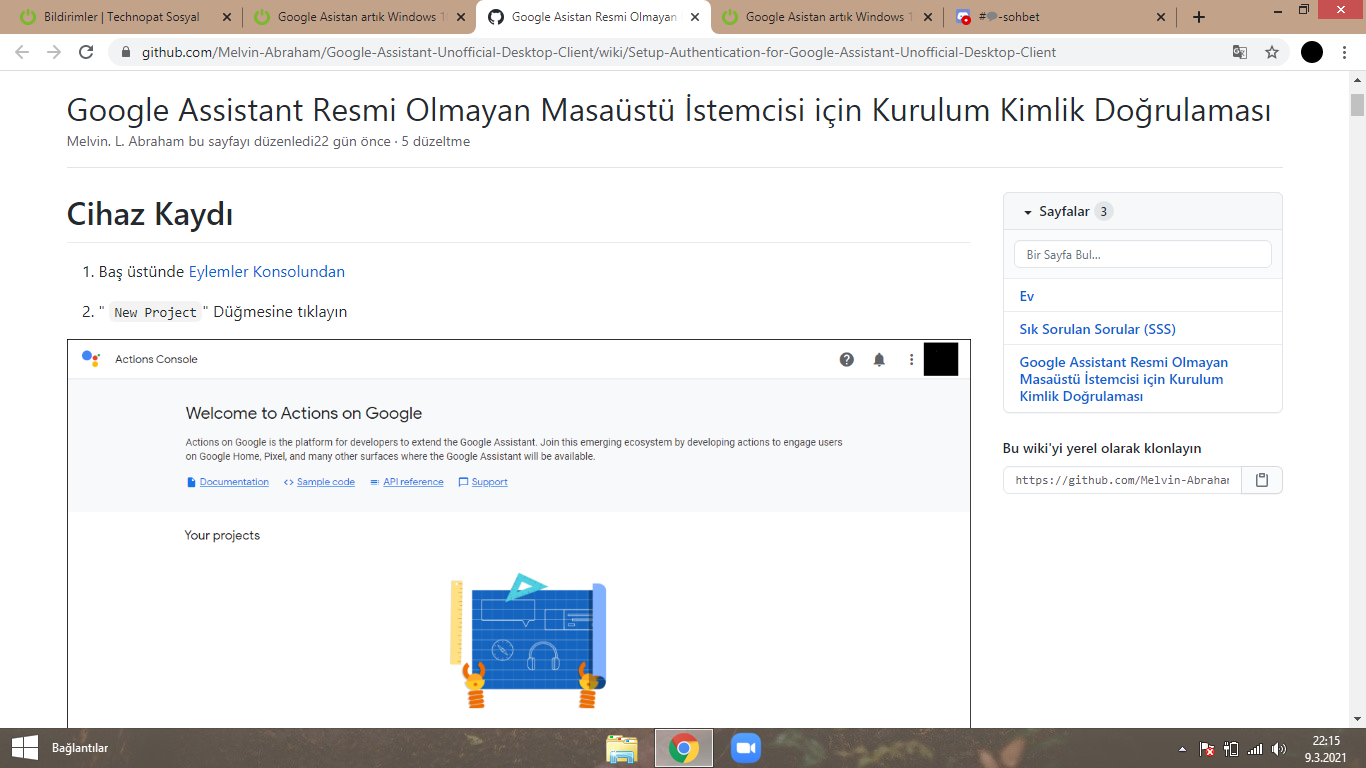Switch to the Bildirimler Technopat Sosyal tab
The height and width of the screenshot is (768, 1366).
pyautogui.click(x=121, y=17)
